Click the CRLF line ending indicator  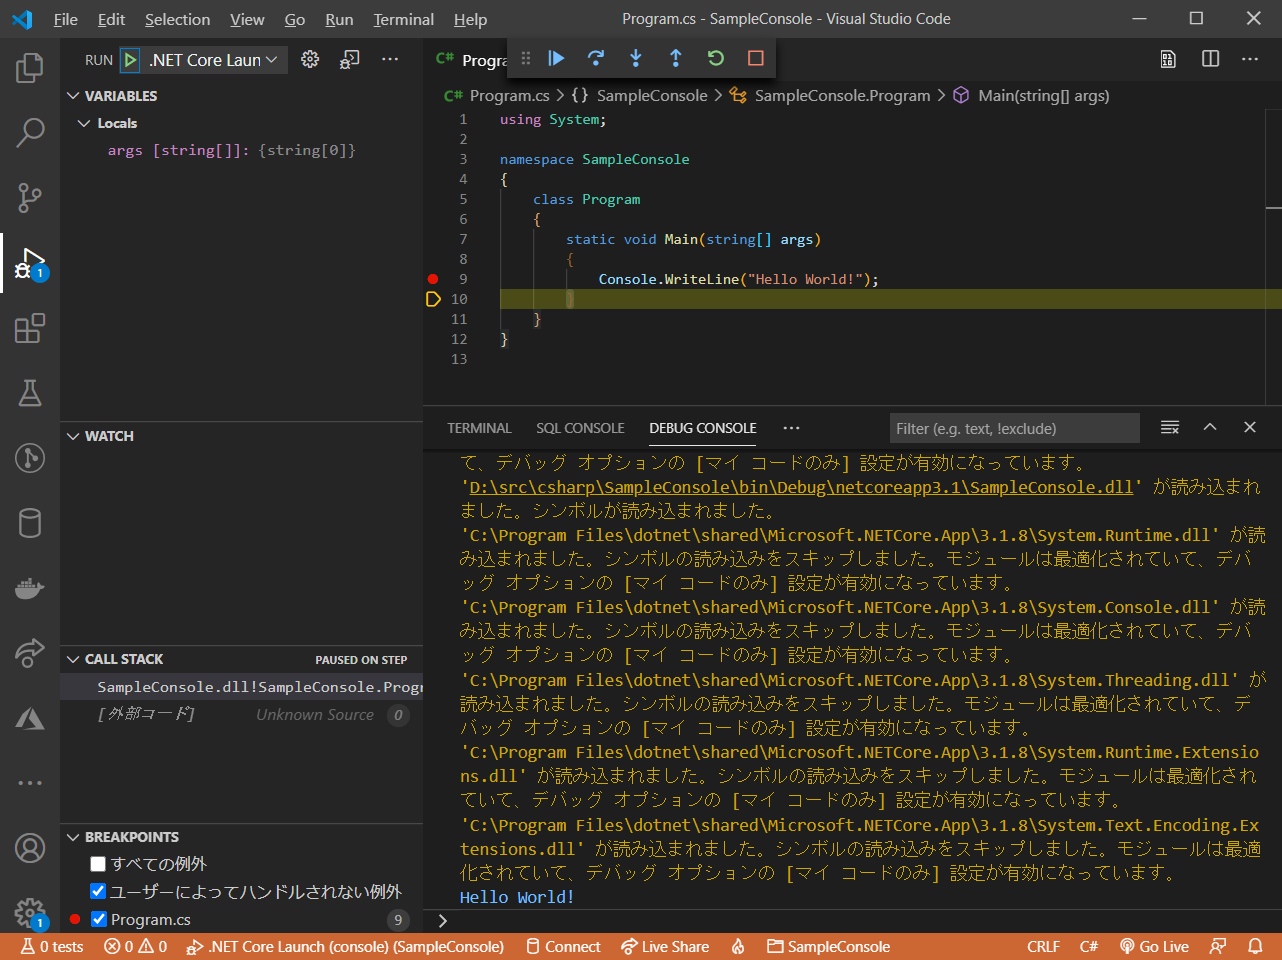(x=1043, y=947)
